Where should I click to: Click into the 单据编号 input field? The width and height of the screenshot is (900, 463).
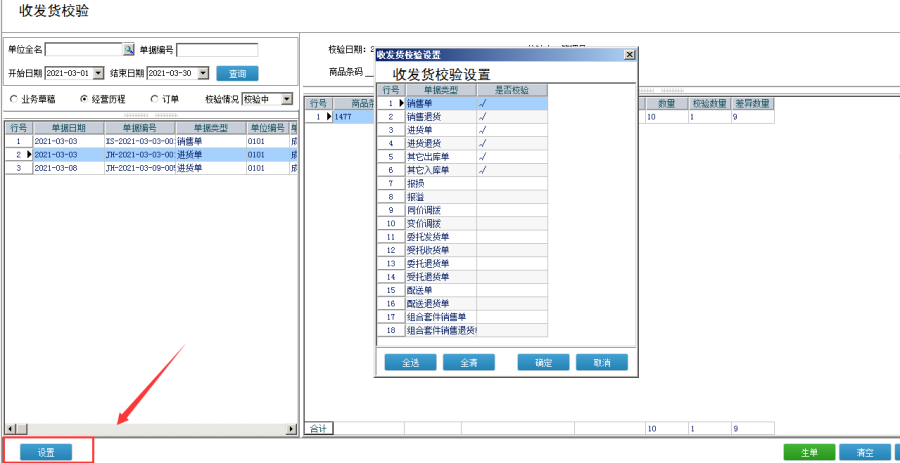217,49
